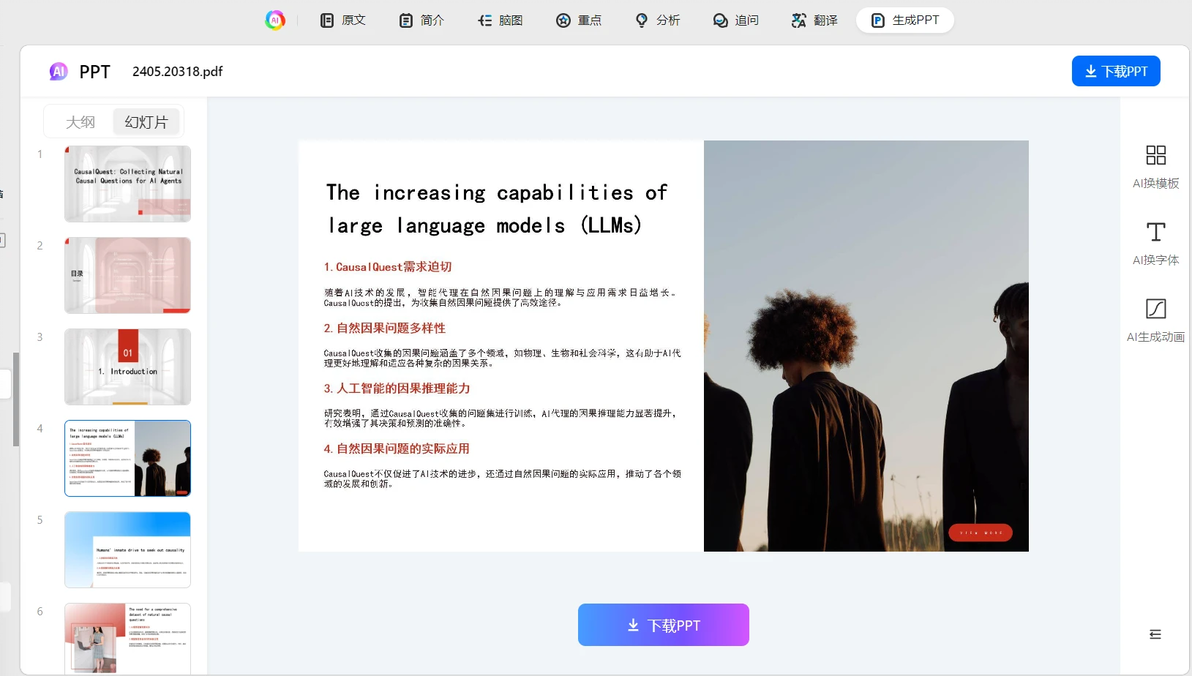The image size is (1192, 676).
Task: Switch to the 大纲 outline tab
Action: (80, 122)
